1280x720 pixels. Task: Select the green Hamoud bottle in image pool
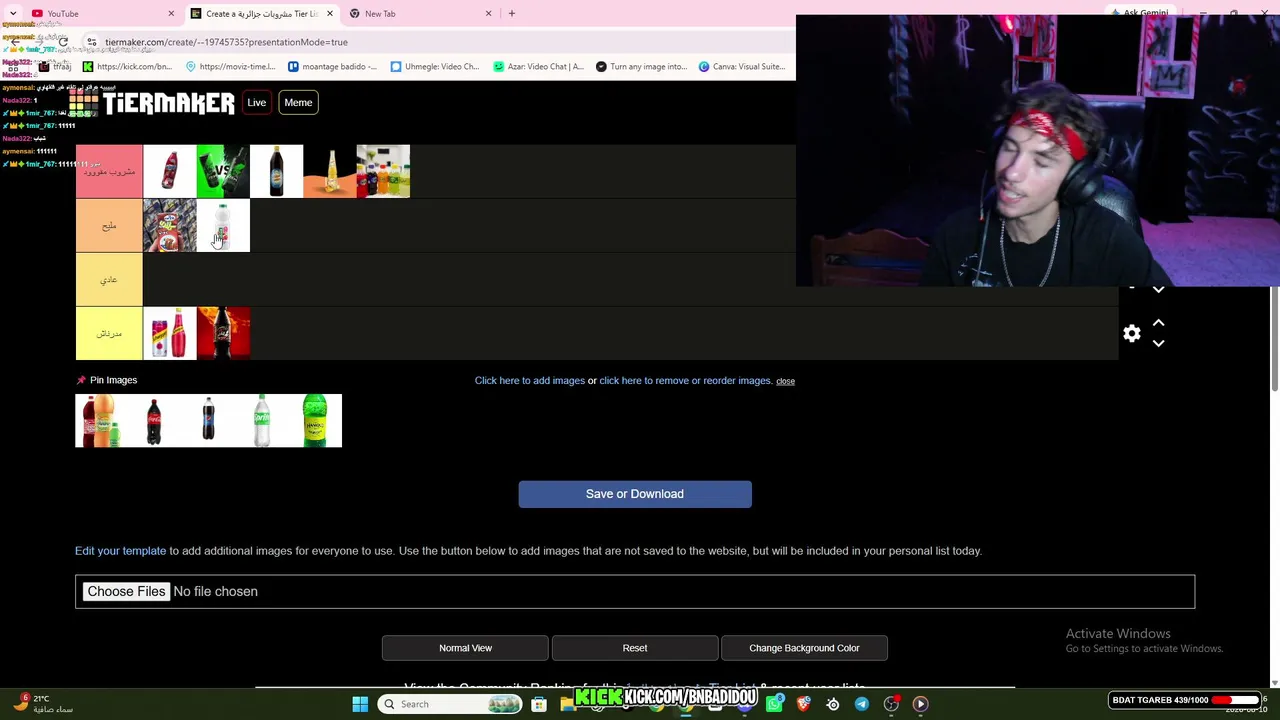coord(315,421)
